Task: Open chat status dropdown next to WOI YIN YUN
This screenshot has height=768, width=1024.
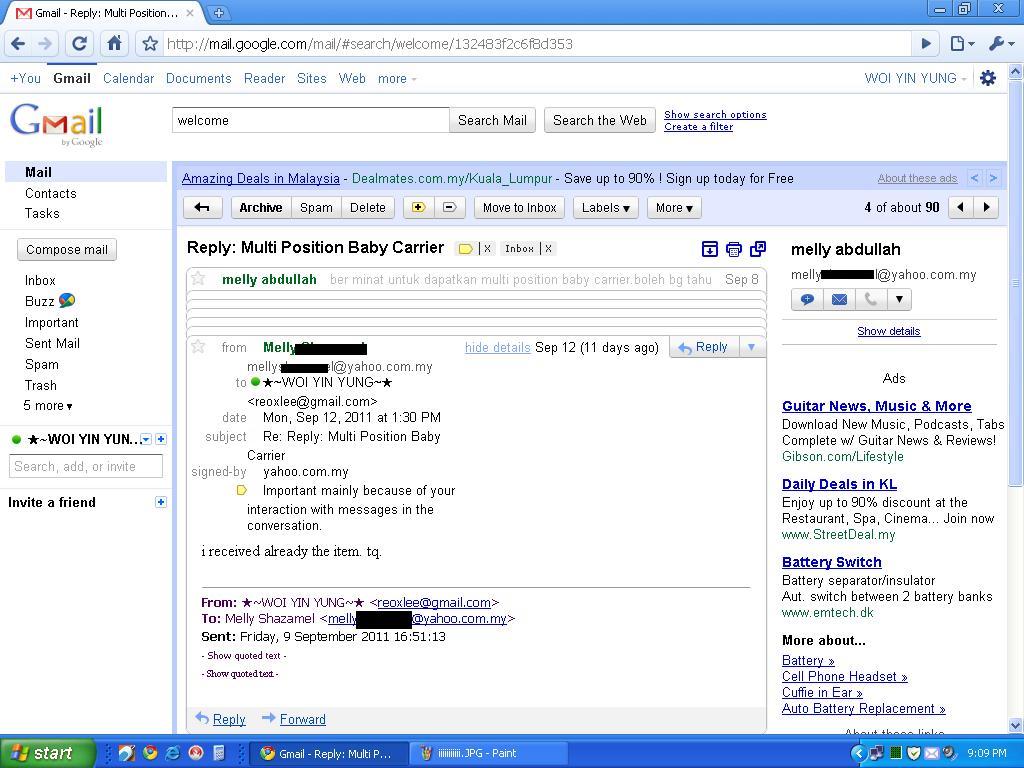Action: pos(146,440)
